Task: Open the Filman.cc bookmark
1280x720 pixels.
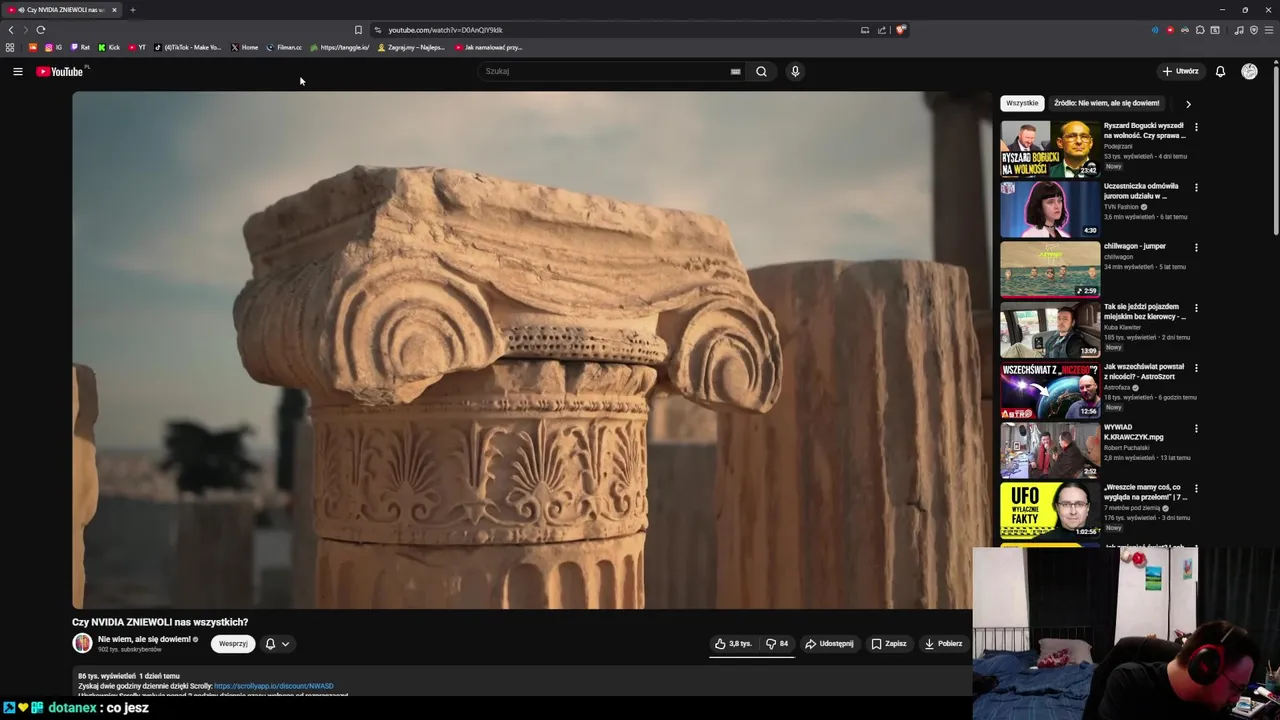Action: 284,47
